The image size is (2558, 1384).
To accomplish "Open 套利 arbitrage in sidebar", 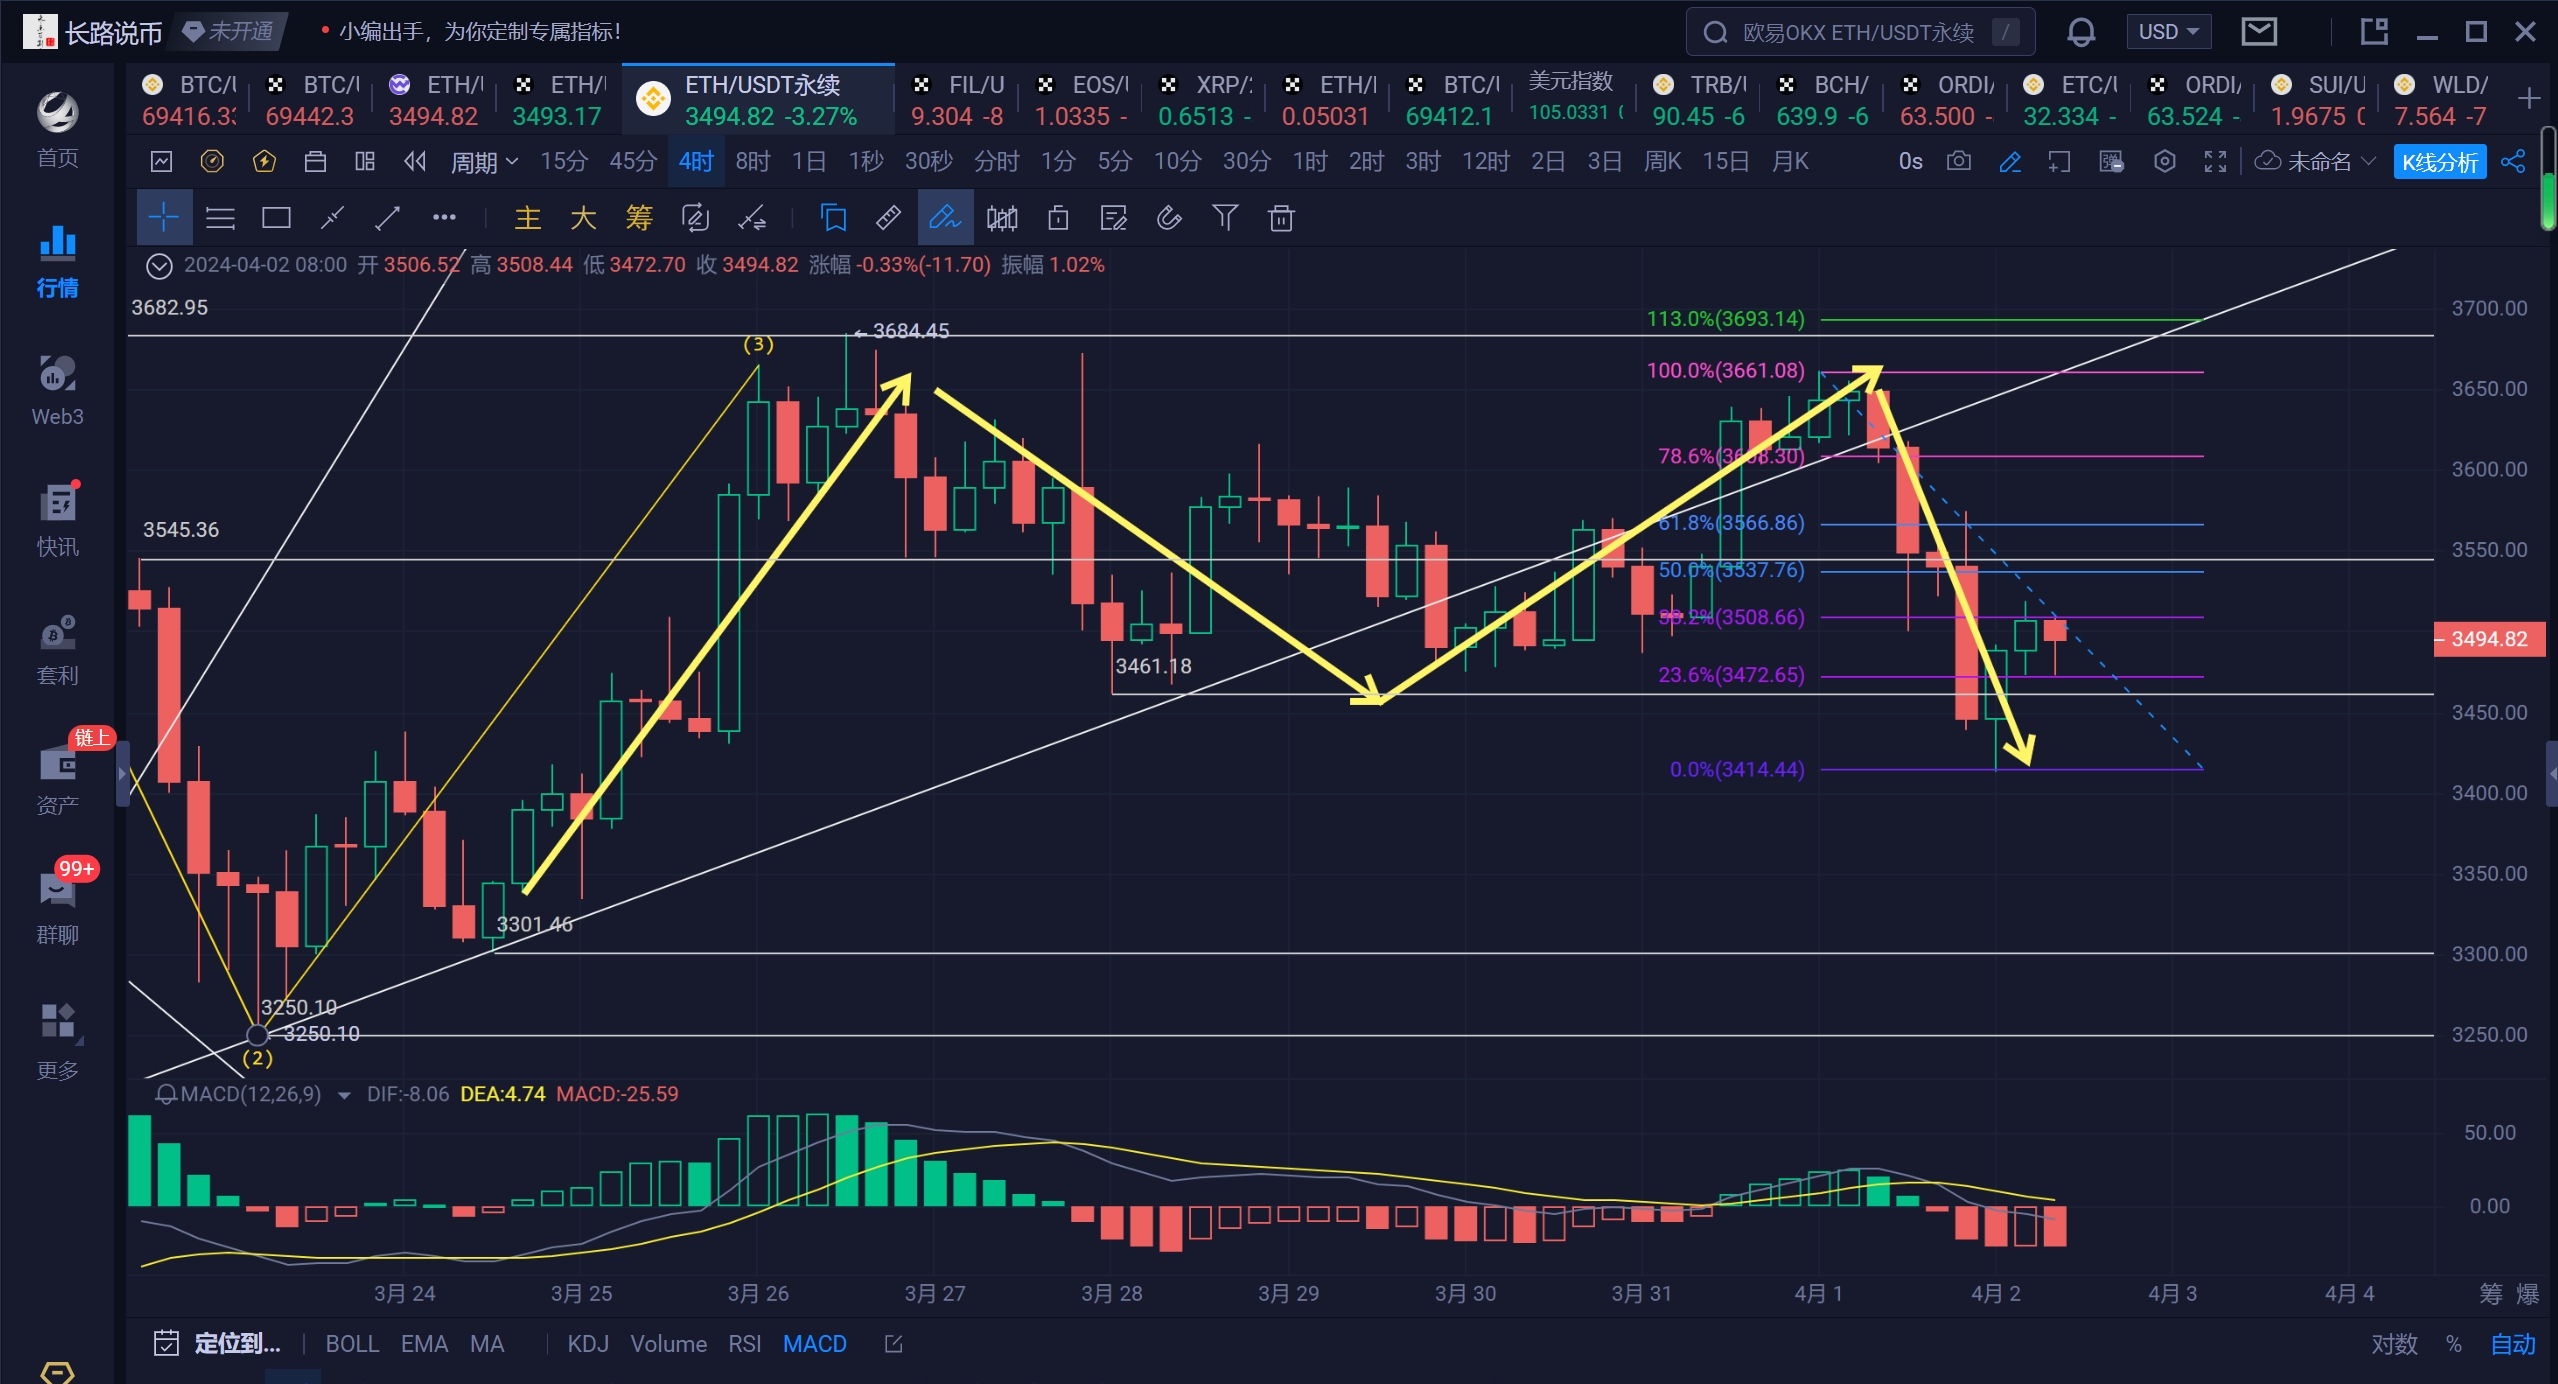I will click(x=57, y=649).
